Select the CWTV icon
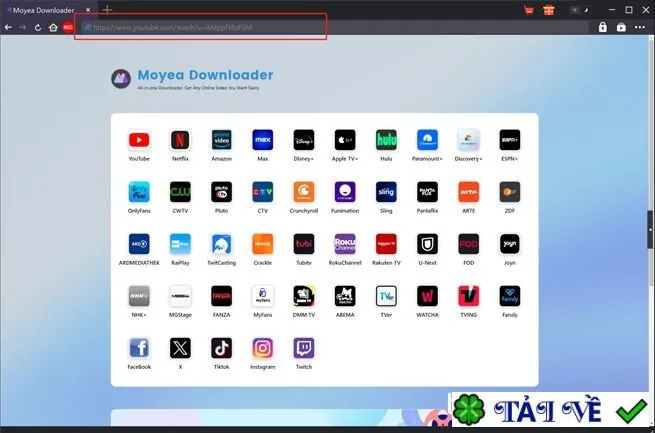Screen dimensions: 655x433 (x=180, y=192)
